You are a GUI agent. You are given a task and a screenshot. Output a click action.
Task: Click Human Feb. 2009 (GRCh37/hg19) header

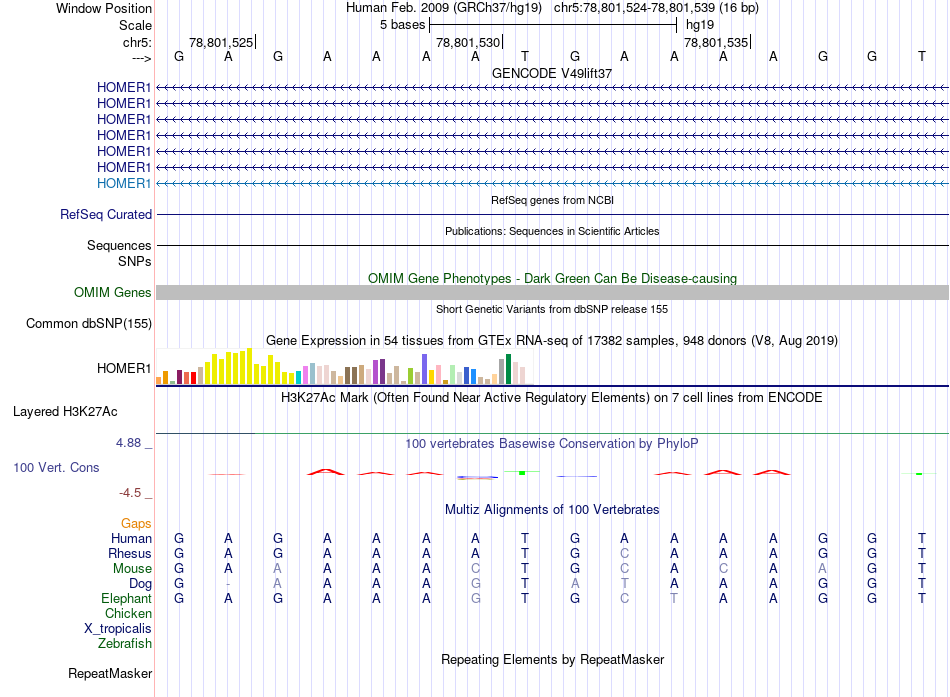tap(443, 8)
